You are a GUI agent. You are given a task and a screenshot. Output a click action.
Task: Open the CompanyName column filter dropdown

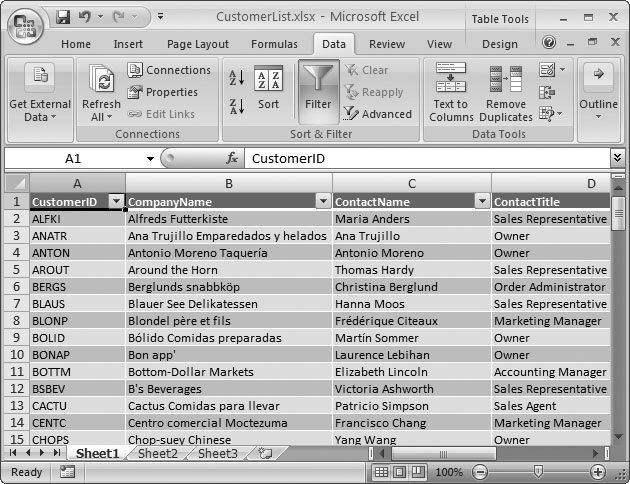(x=322, y=201)
